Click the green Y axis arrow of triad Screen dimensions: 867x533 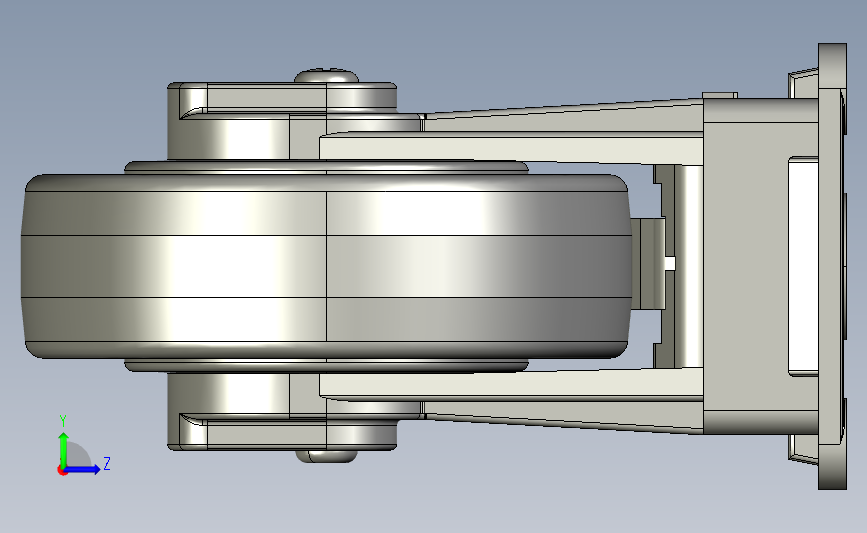click(63, 449)
